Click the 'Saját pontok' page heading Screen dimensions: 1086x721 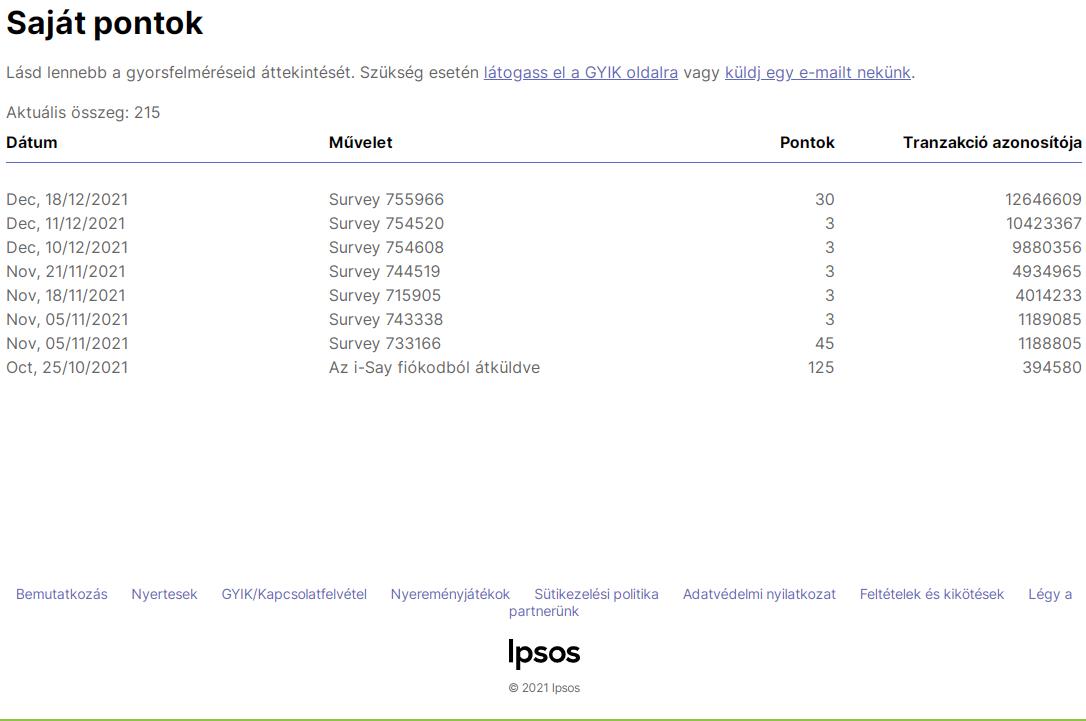(x=105, y=24)
